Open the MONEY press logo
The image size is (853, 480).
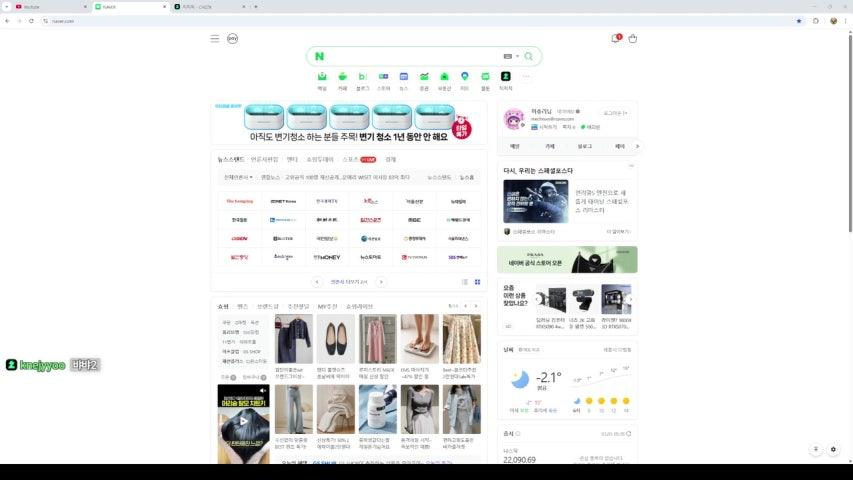click(x=326, y=257)
